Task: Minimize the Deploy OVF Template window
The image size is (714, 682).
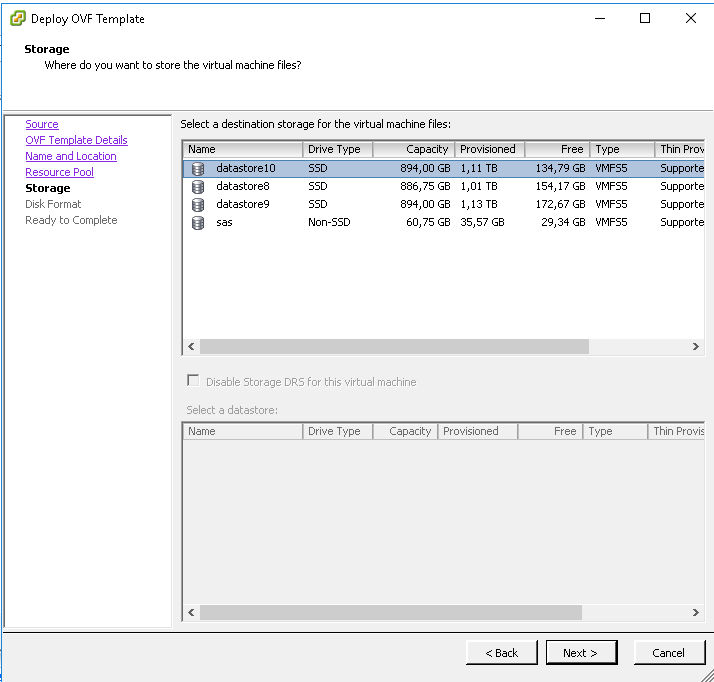Action: (600, 18)
